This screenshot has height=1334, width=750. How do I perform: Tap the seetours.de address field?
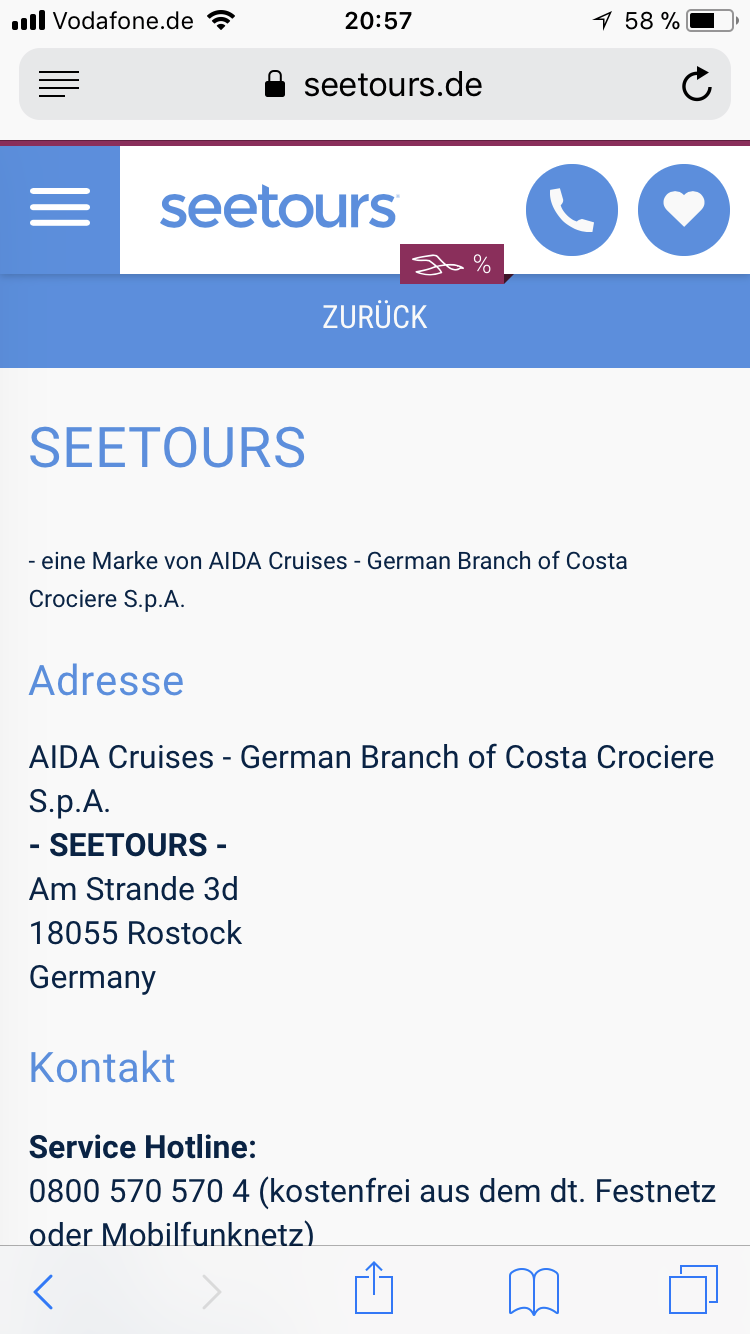click(375, 85)
